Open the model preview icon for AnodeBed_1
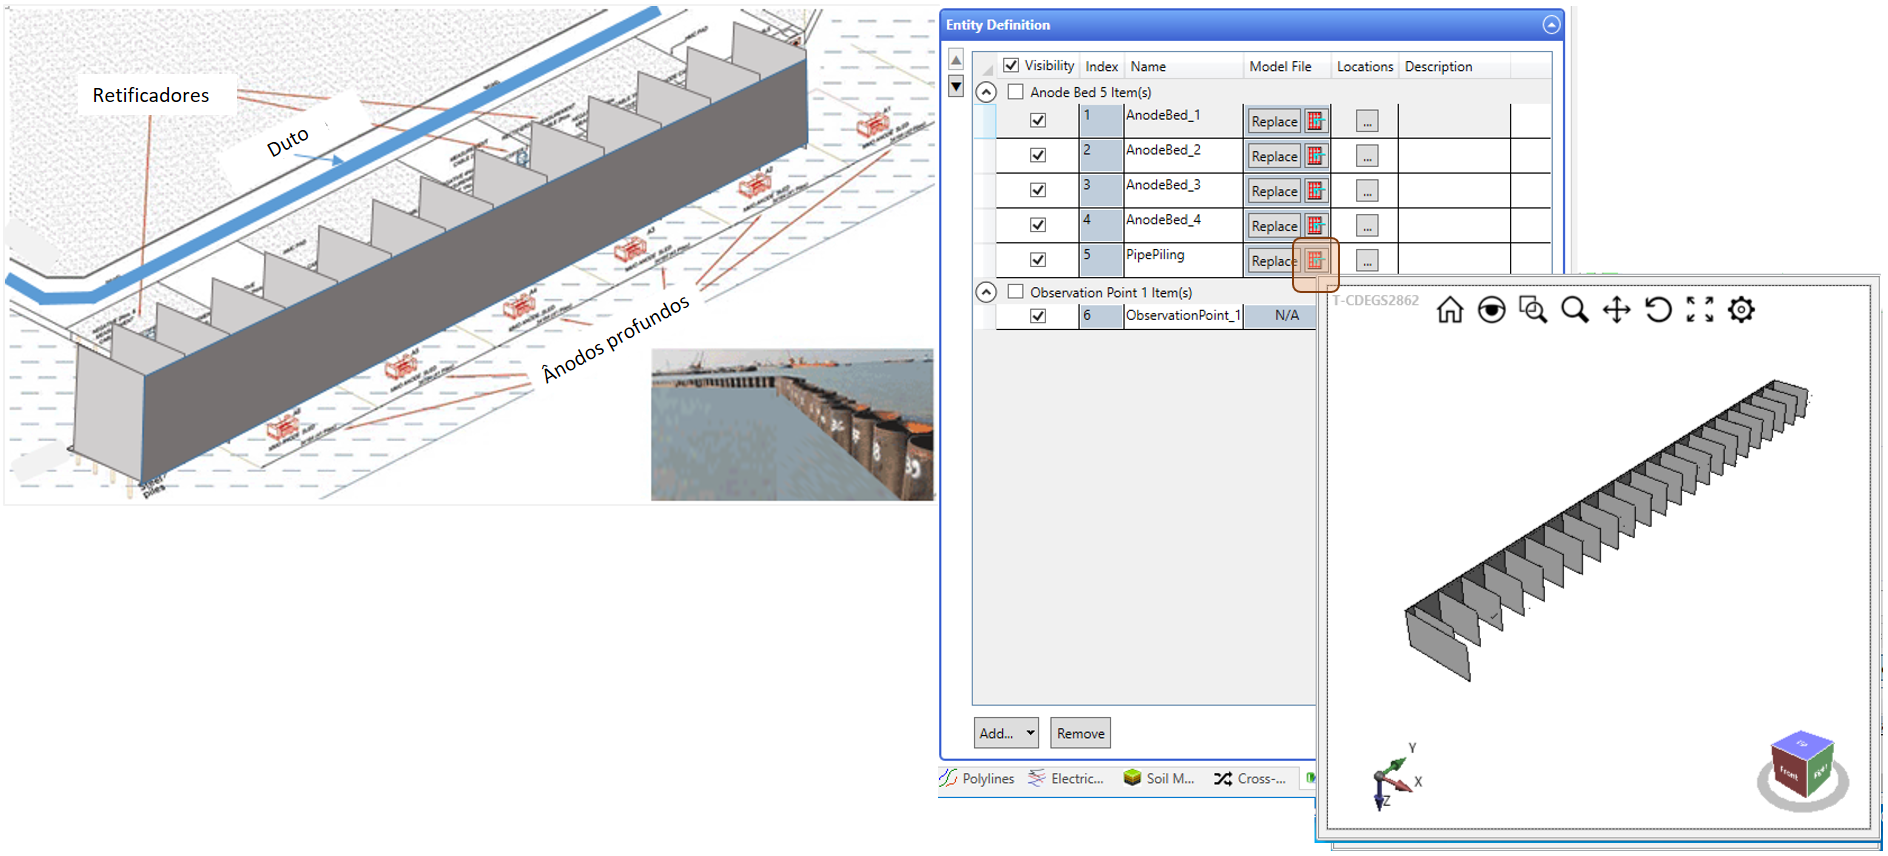 (1315, 122)
